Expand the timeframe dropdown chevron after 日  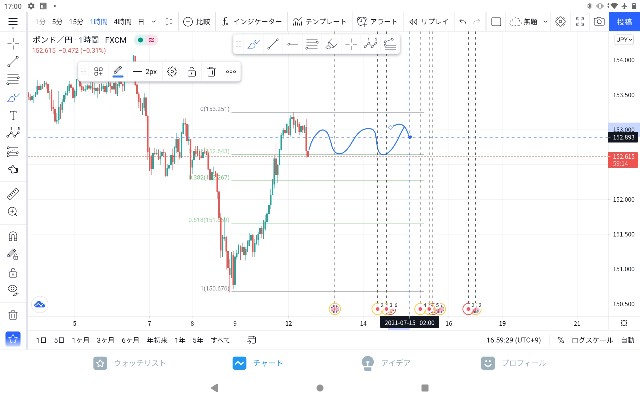point(154,22)
